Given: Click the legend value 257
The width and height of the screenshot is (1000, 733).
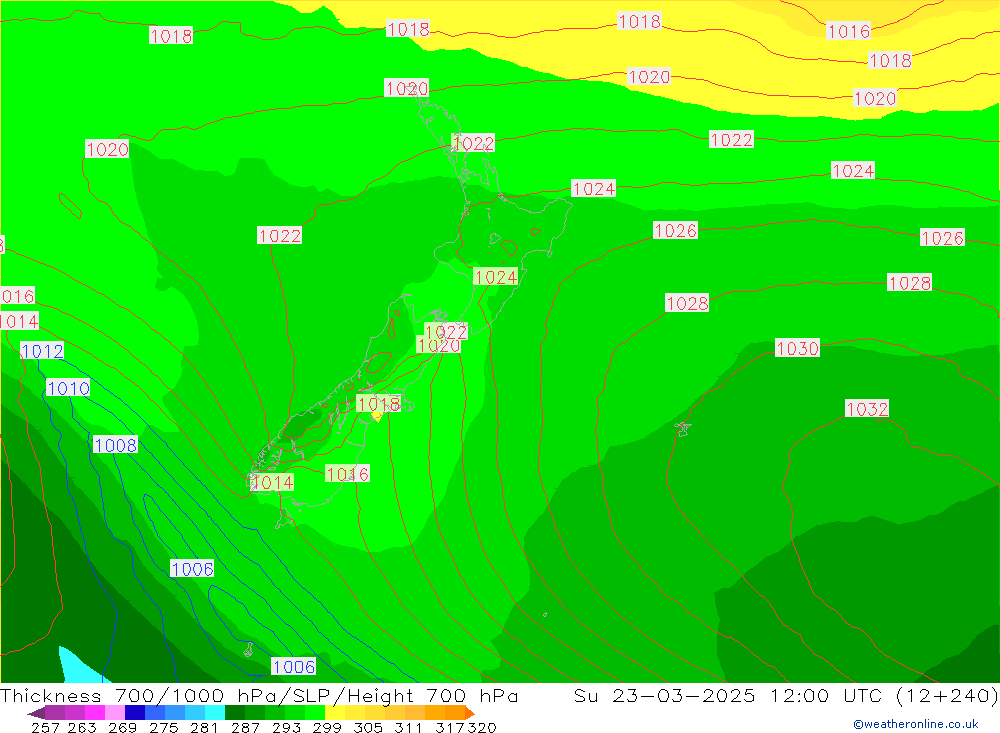Looking at the screenshot, I should (45, 727).
